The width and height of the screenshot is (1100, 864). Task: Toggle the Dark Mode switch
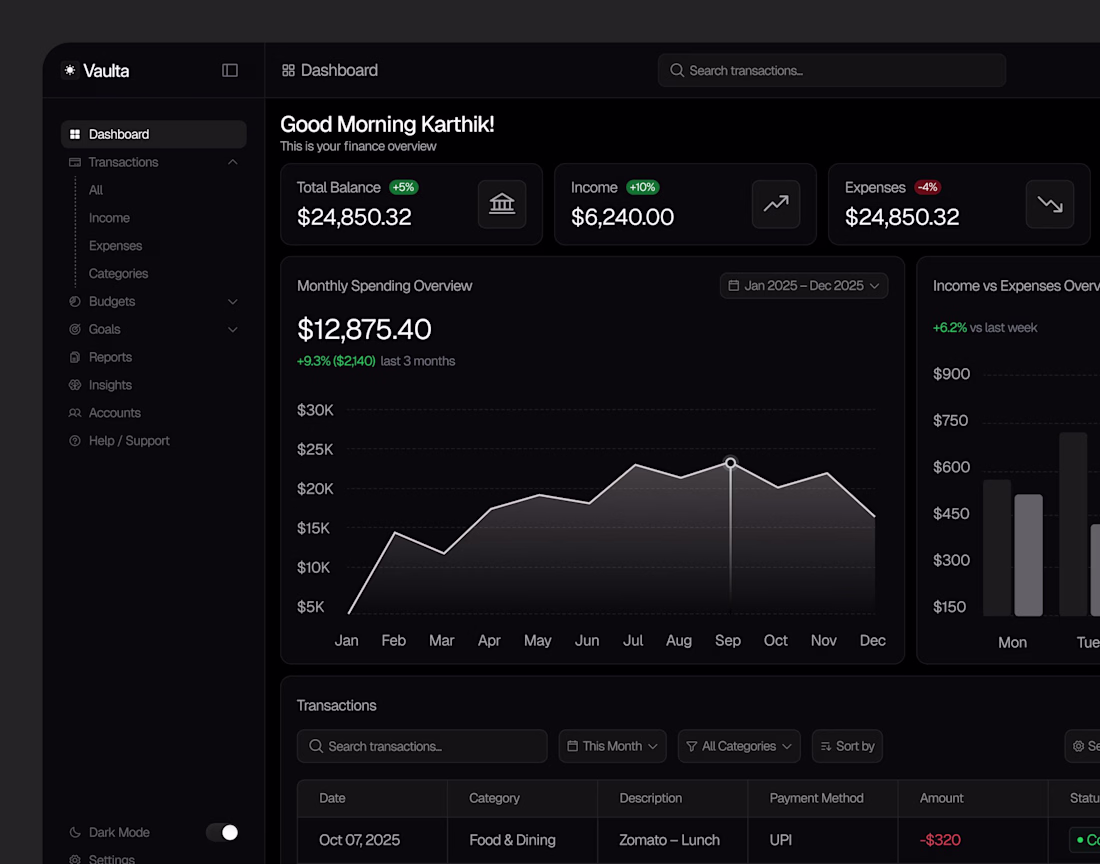coord(222,832)
